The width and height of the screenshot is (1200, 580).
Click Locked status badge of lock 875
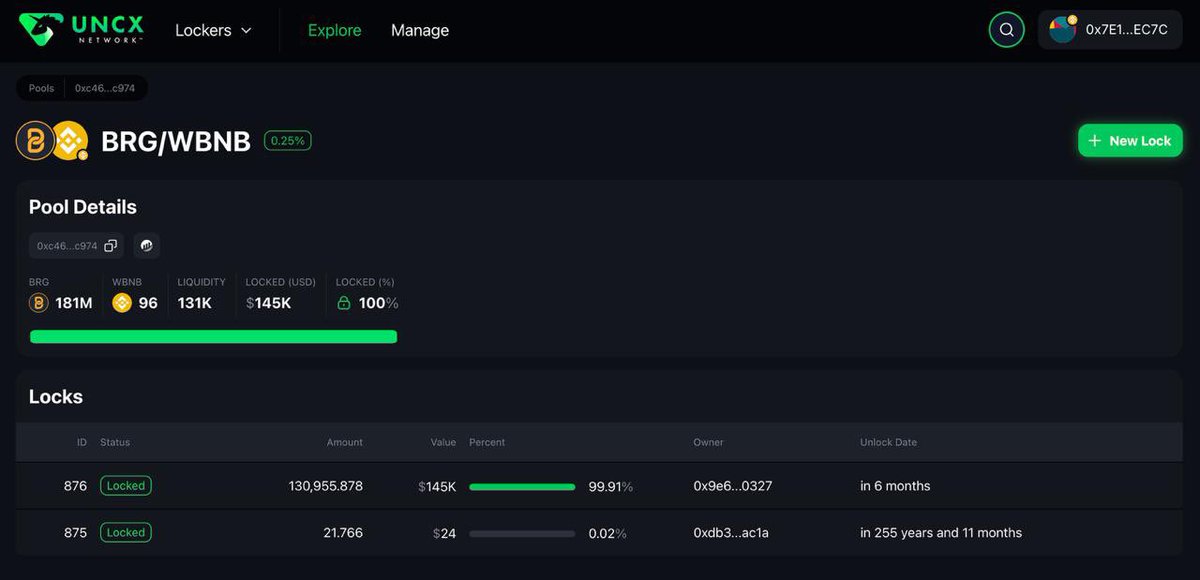coord(126,533)
